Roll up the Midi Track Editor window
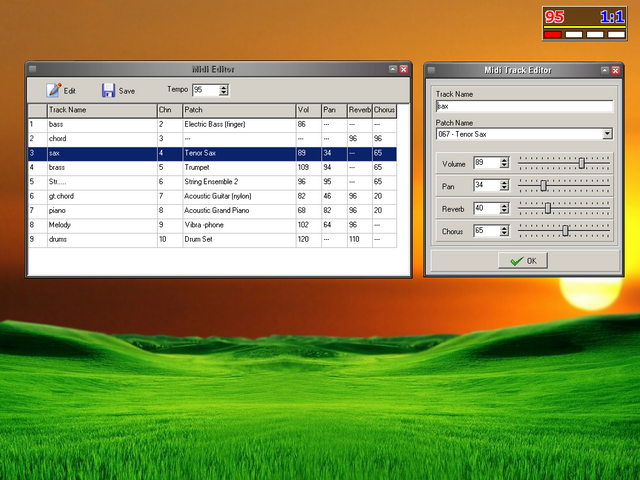Image resolution: width=640 pixels, height=480 pixels. tap(605, 70)
